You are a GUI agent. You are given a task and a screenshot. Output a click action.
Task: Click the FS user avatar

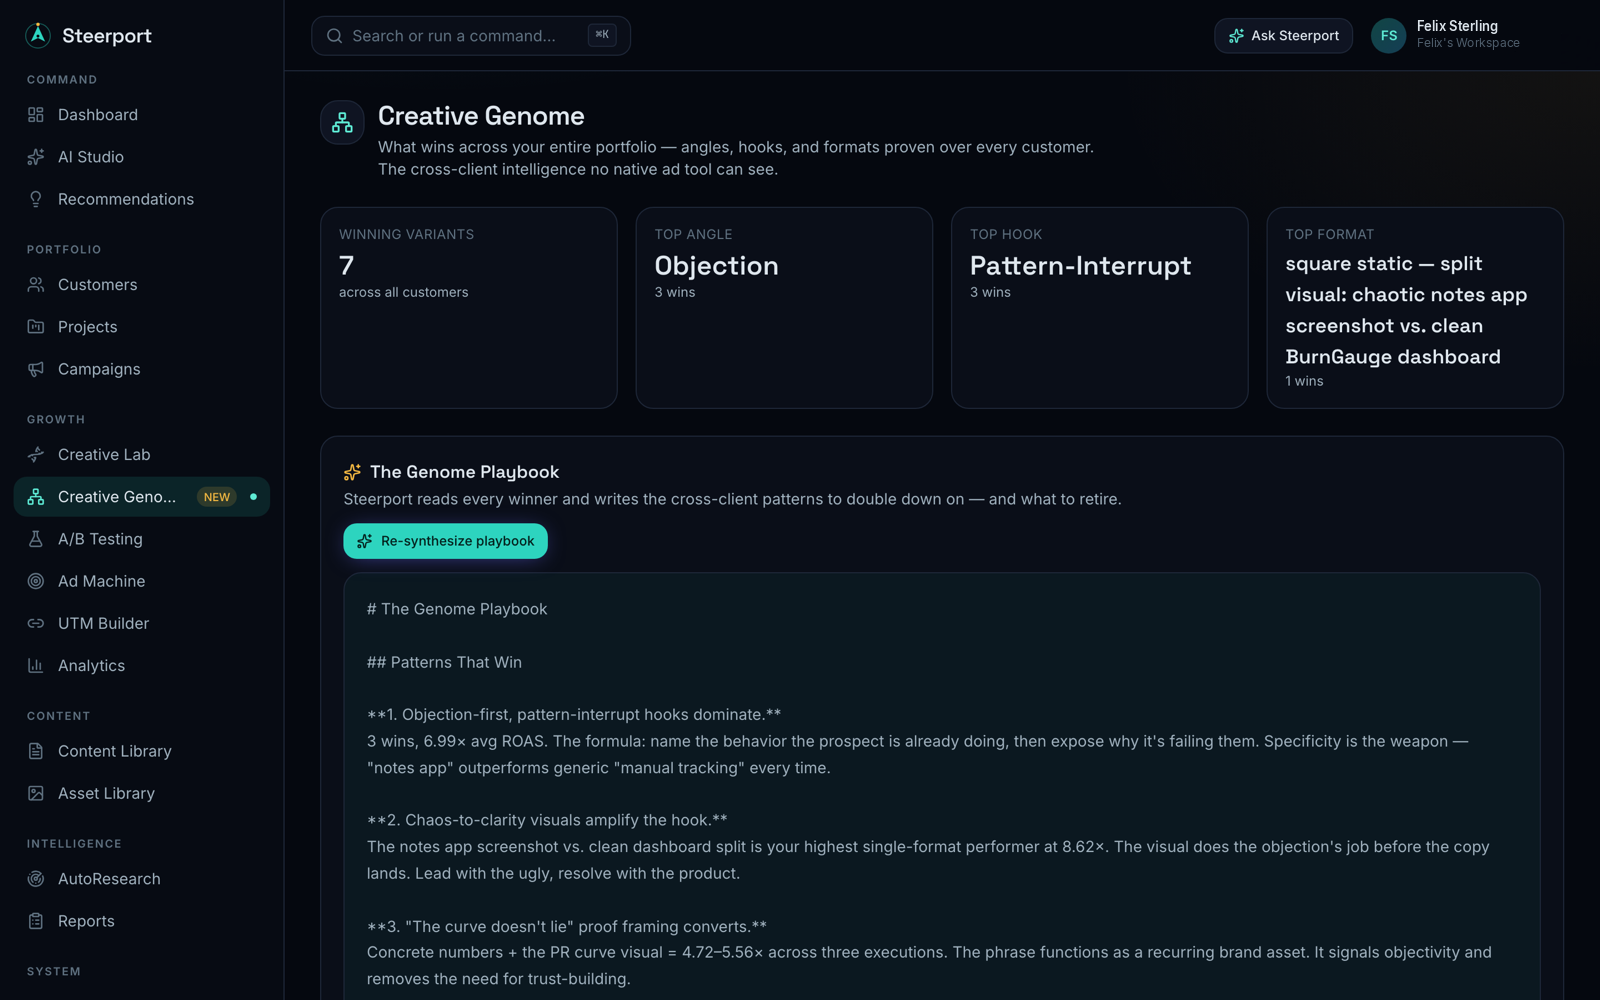tap(1388, 35)
